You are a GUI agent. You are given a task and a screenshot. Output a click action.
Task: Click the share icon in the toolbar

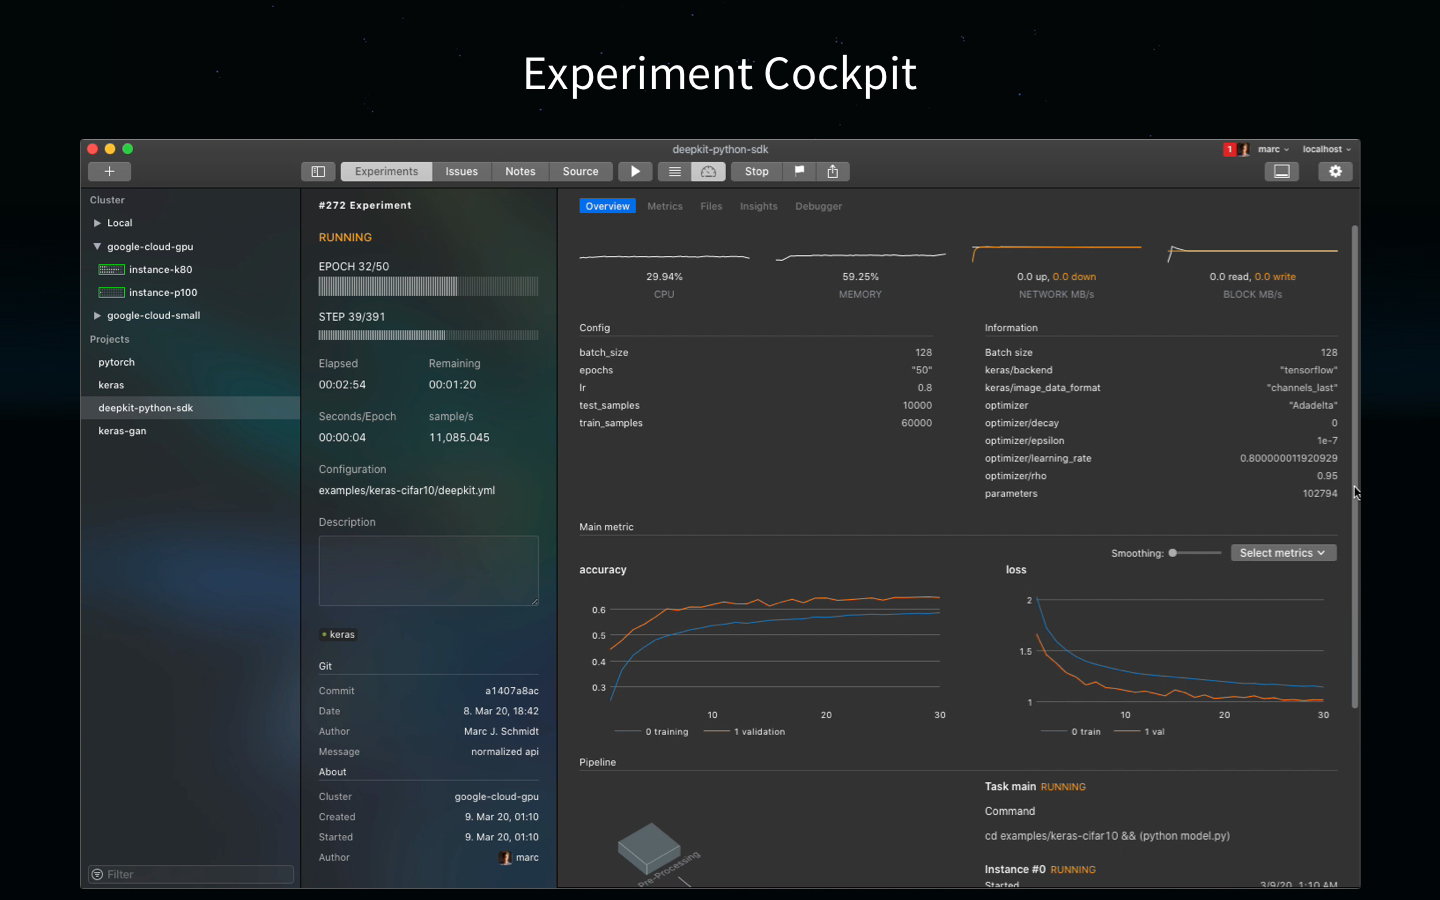(x=833, y=171)
